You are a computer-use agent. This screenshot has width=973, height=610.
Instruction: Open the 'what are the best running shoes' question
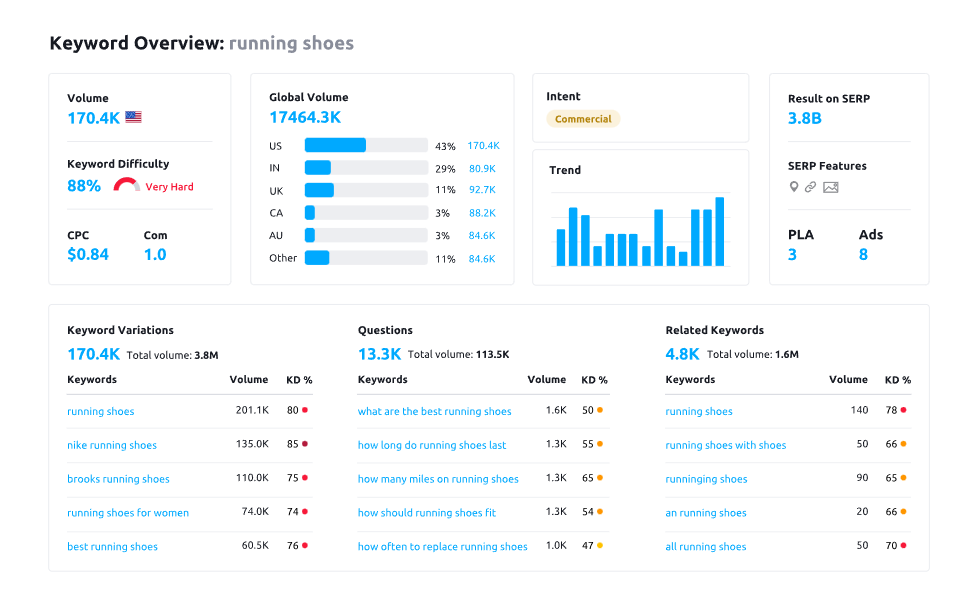coord(434,411)
